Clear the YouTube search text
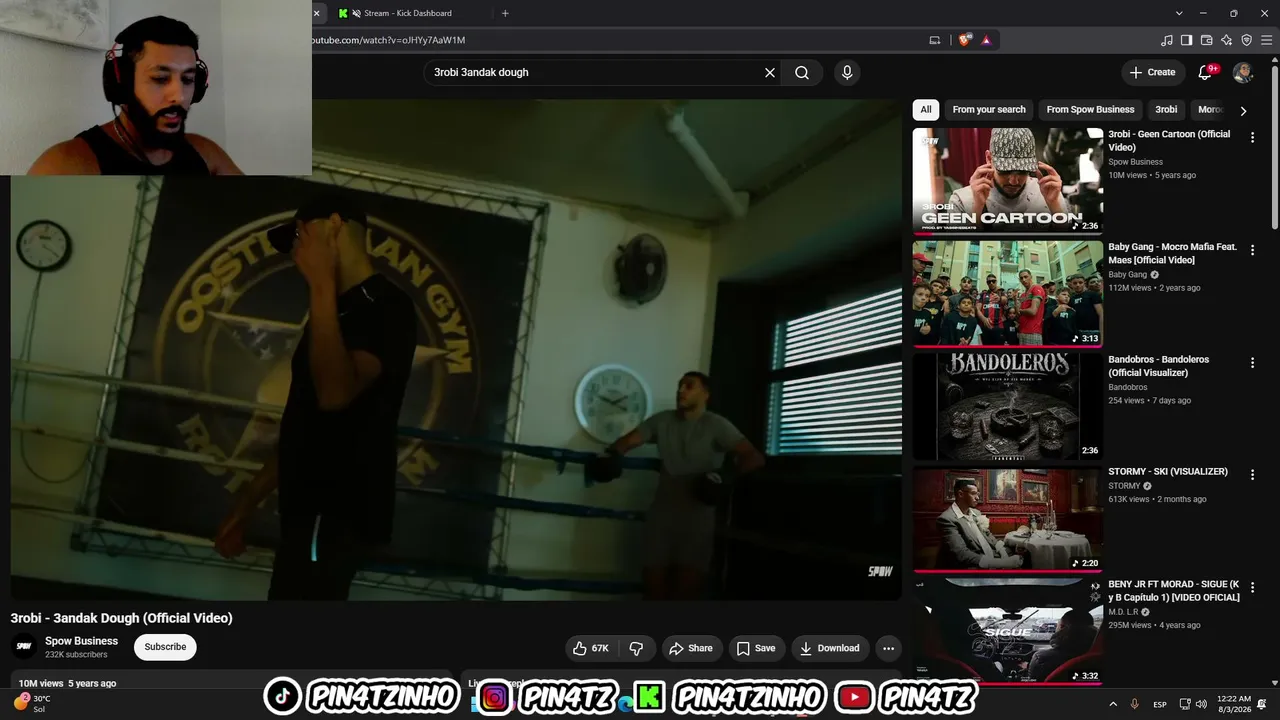 click(x=770, y=72)
